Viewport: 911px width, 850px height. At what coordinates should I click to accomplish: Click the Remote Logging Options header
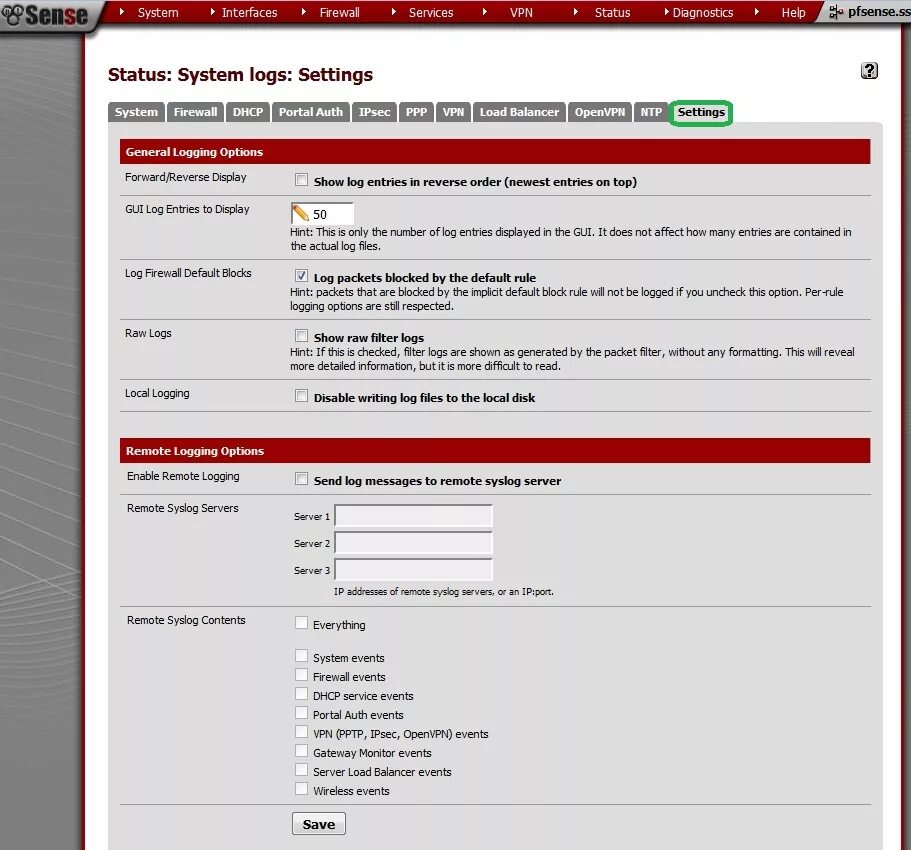coord(495,451)
